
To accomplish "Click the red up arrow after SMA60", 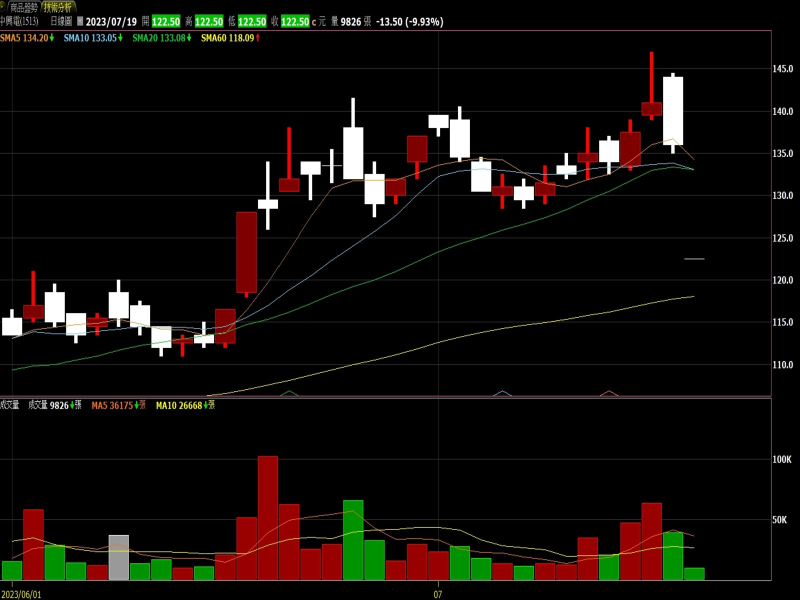I will pyautogui.click(x=259, y=38).
